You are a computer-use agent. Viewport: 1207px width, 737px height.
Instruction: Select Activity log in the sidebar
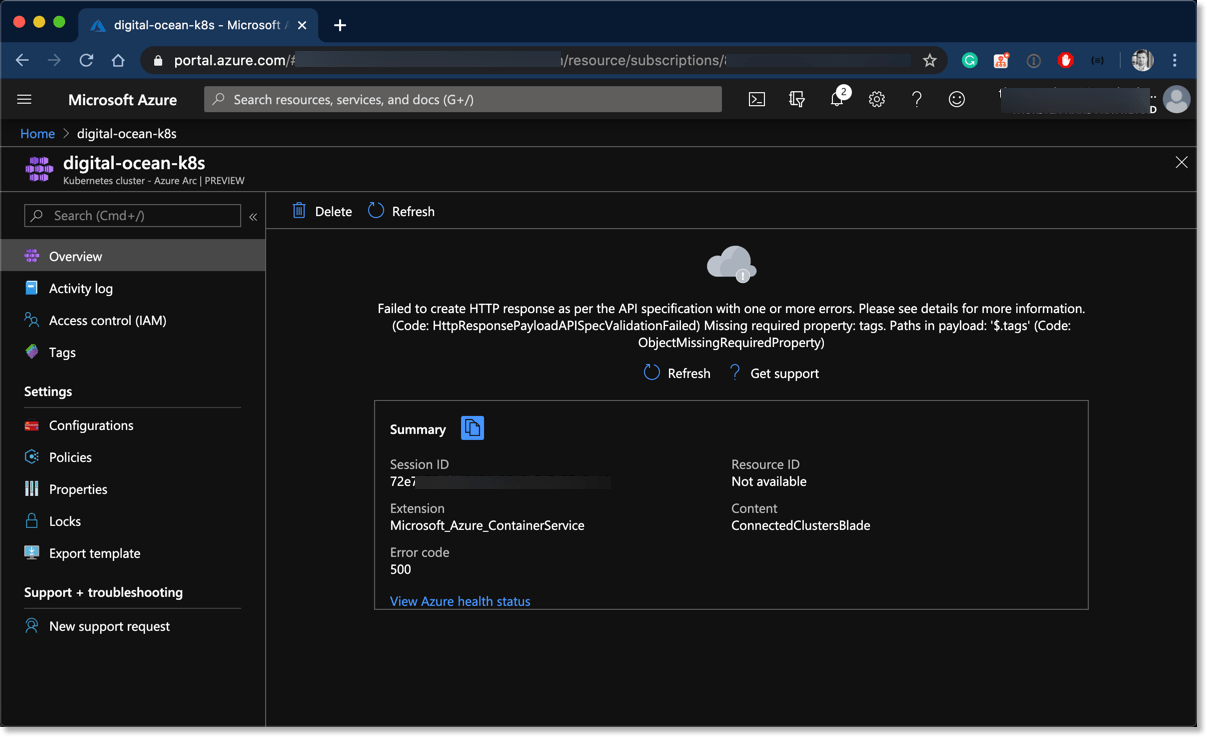coord(81,288)
